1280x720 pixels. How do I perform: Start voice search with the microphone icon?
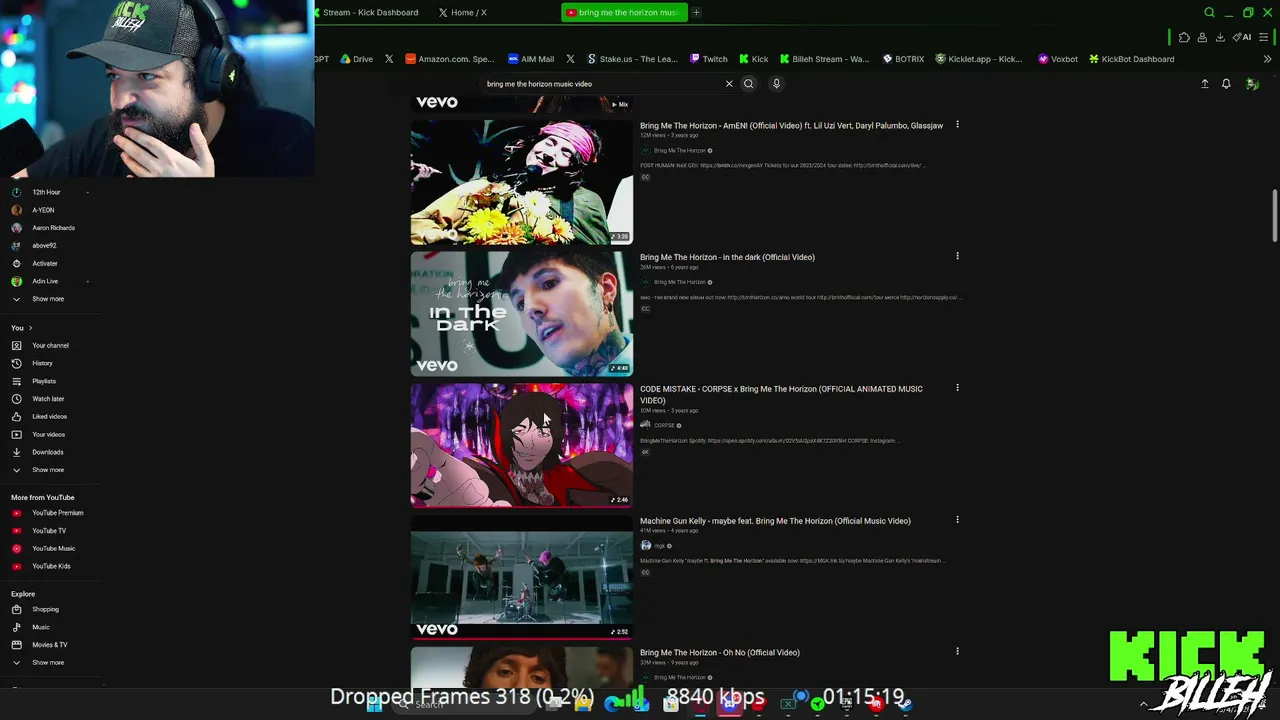(x=776, y=84)
